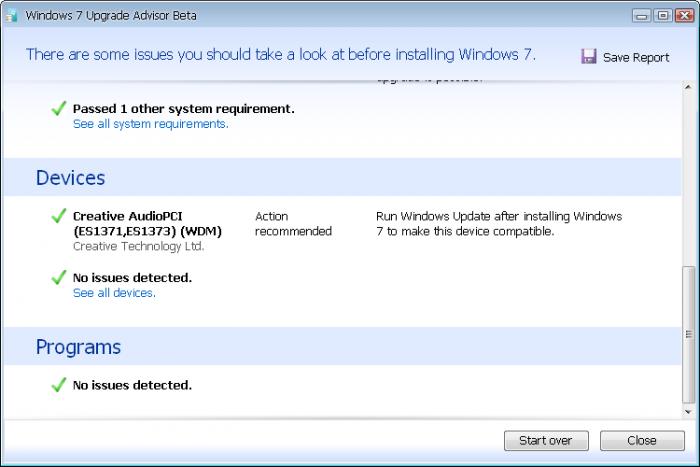Screen dimensions: 700x467
Task: Click the vertical scrollbar thumb
Action: pyautogui.click(x=688, y=335)
